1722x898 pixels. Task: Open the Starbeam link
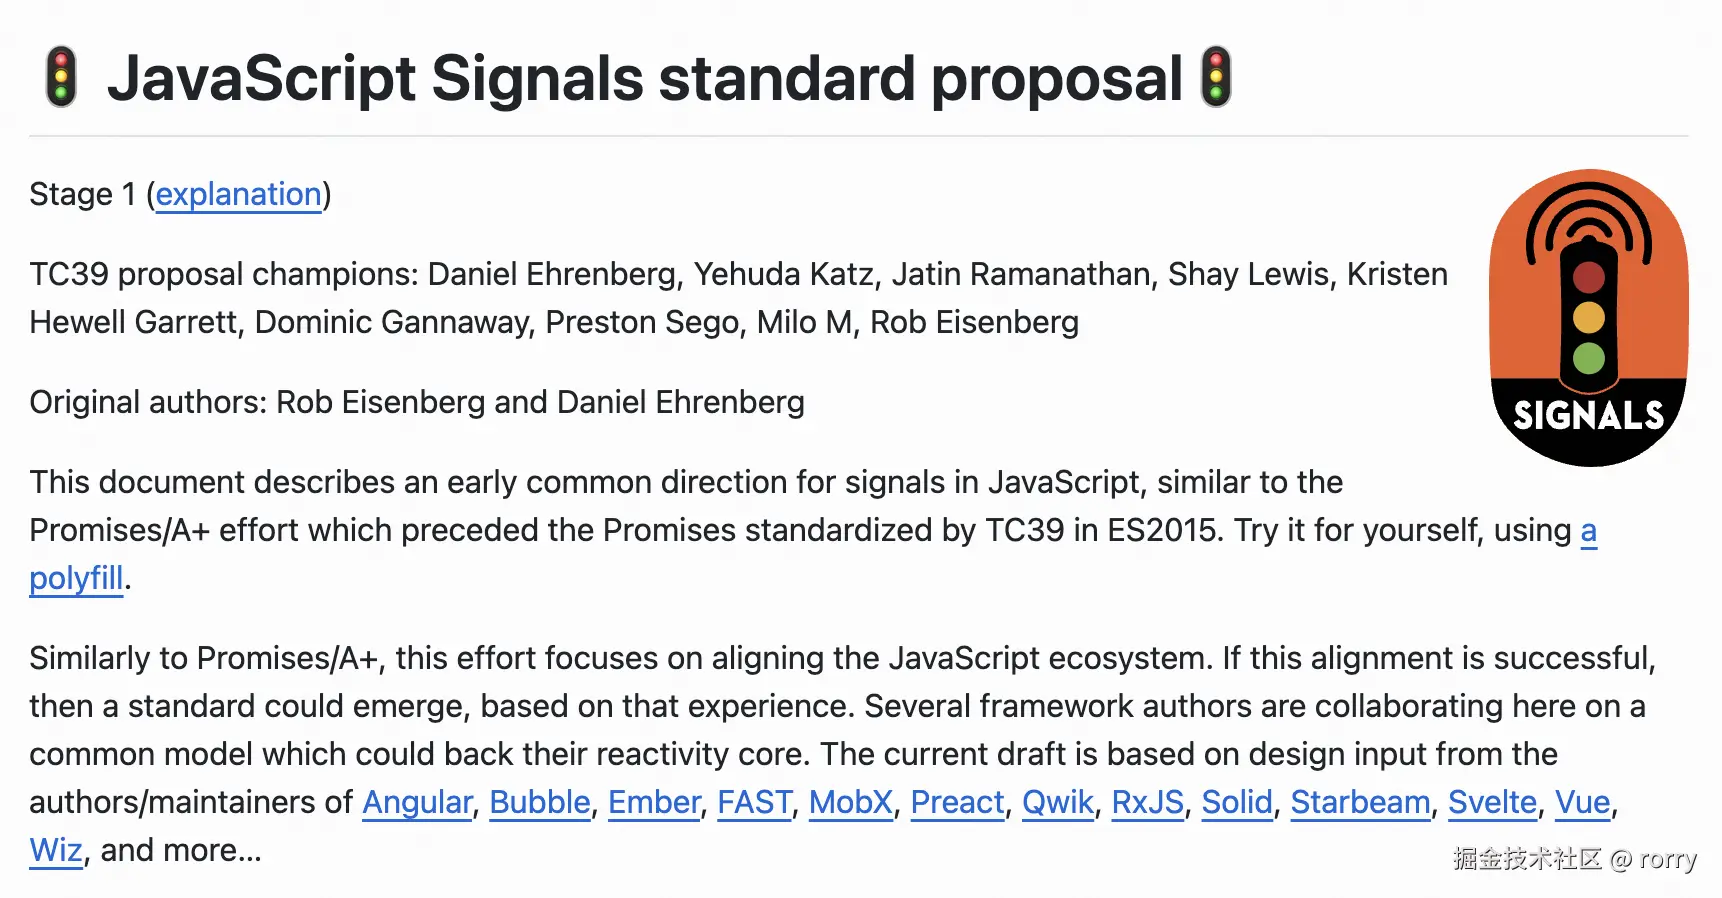click(1360, 802)
